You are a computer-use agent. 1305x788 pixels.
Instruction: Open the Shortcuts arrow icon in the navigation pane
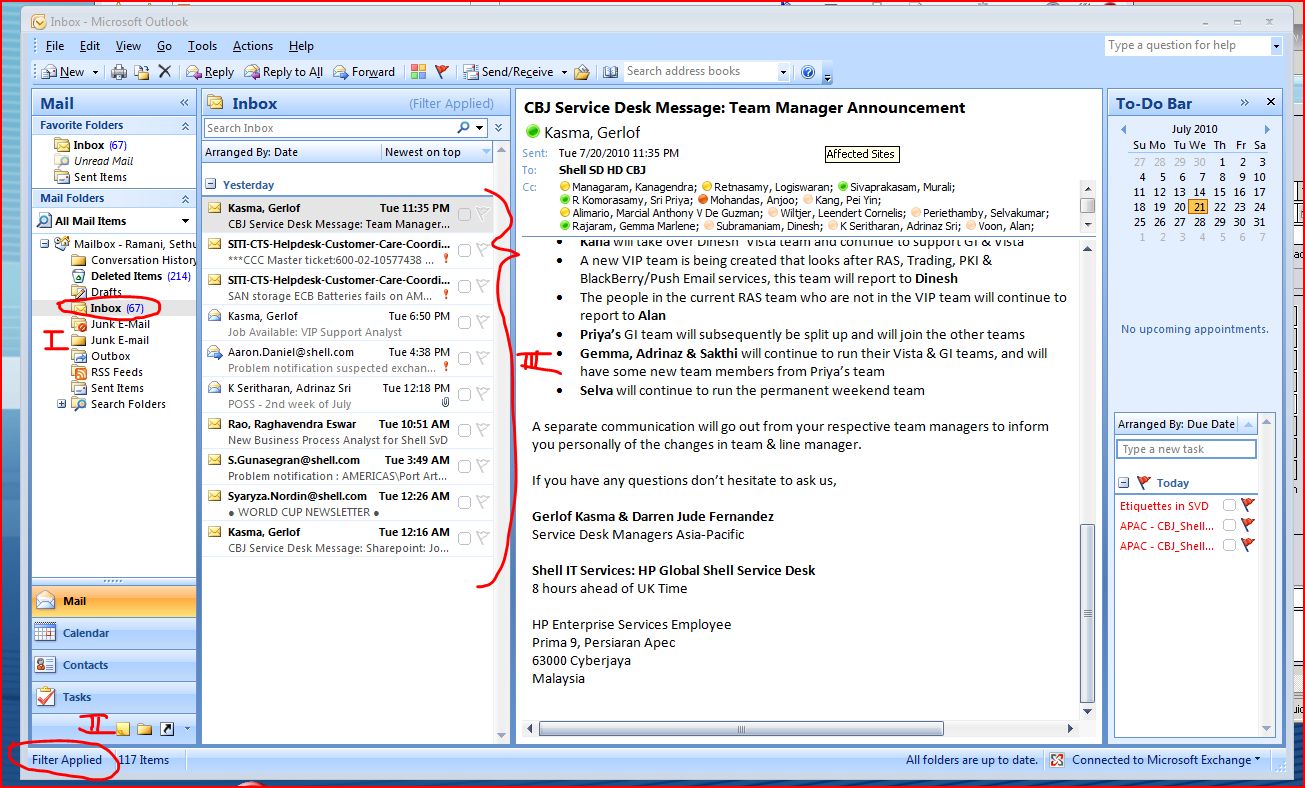(x=167, y=729)
